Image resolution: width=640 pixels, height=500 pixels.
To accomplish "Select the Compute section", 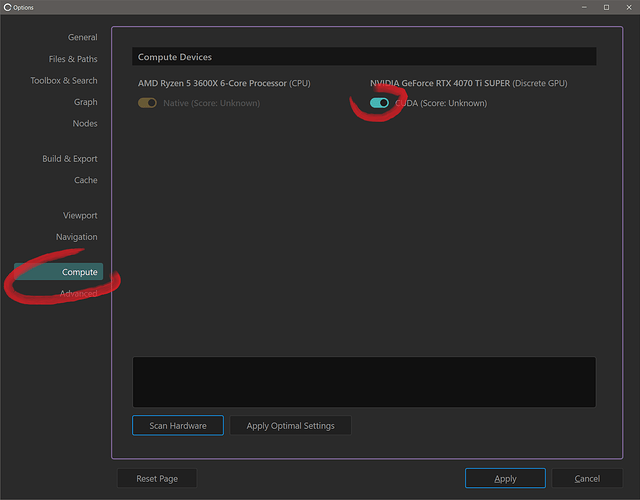I will pyautogui.click(x=58, y=272).
